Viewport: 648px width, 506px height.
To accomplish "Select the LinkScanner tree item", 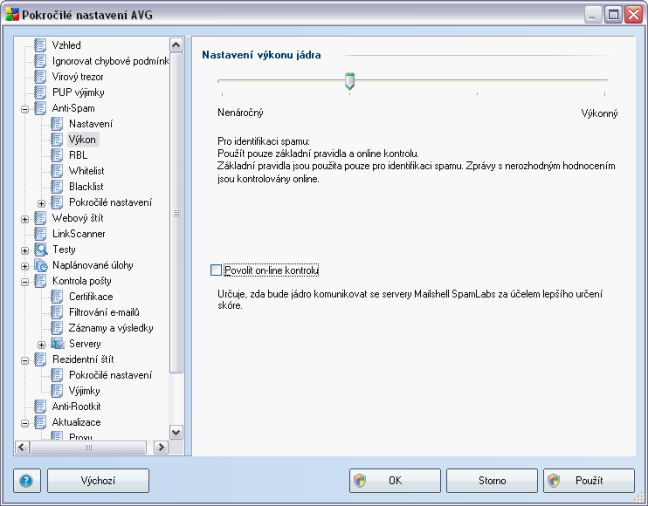I will pyautogui.click(x=79, y=234).
